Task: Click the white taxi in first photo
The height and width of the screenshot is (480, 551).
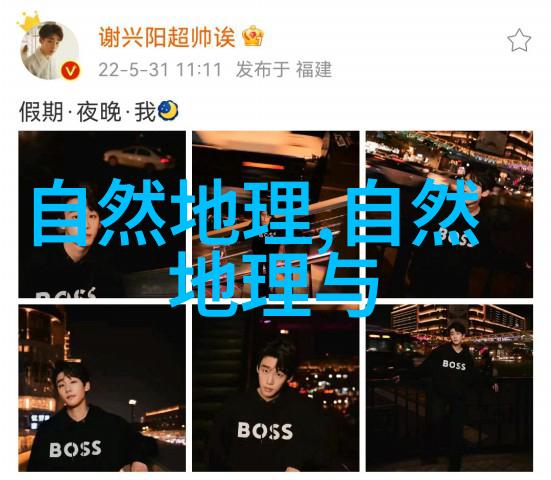Action: click(x=138, y=158)
